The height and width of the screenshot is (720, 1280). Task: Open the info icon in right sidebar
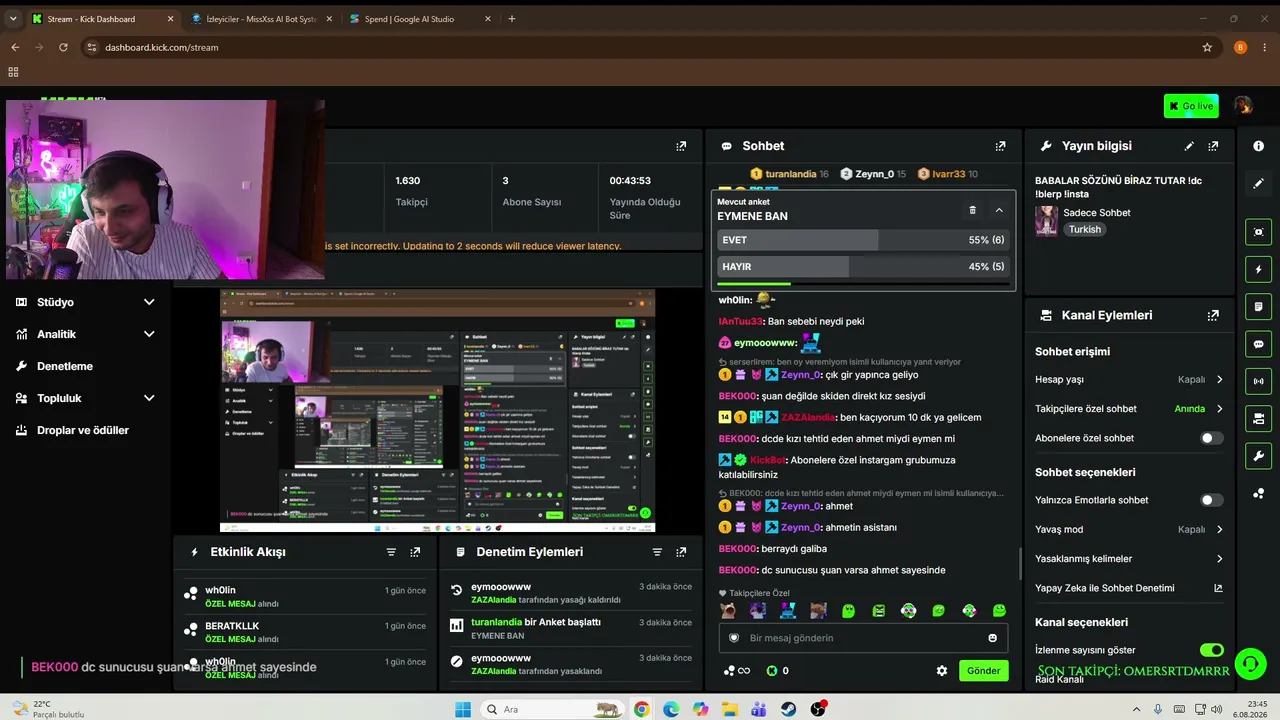[x=1258, y=146]
